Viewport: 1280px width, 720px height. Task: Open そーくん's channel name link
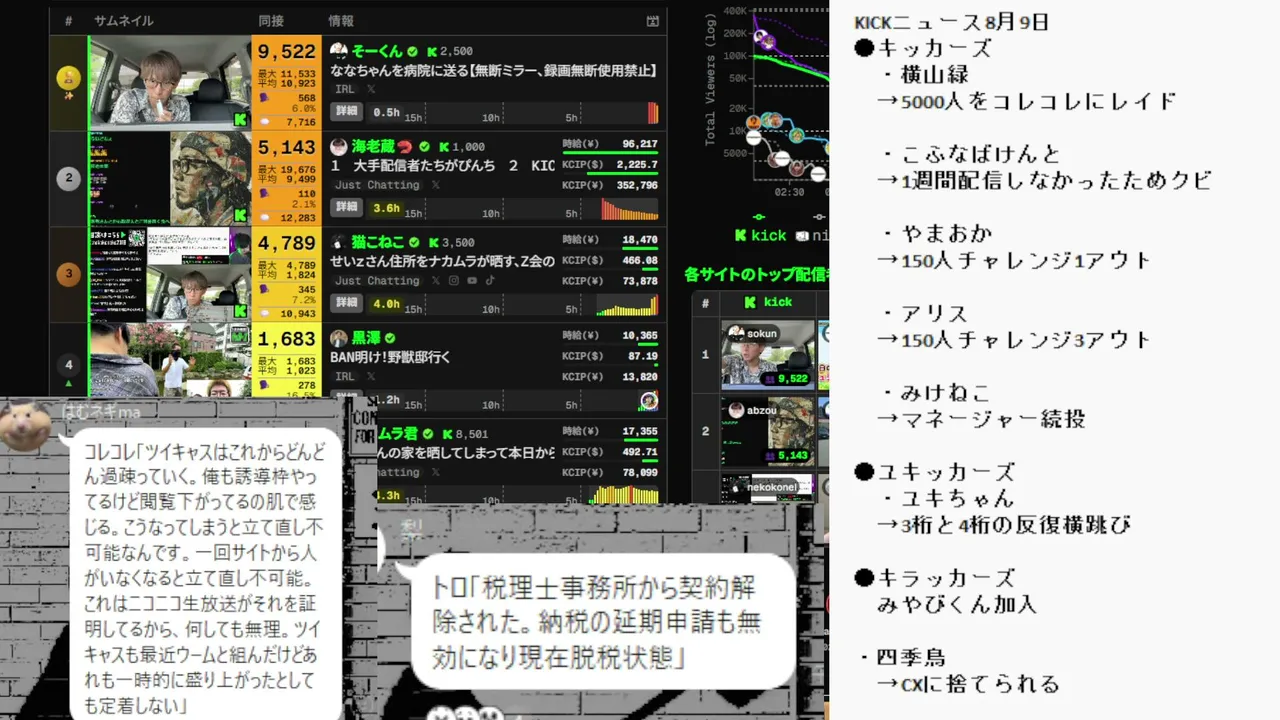tap(376, 50)
